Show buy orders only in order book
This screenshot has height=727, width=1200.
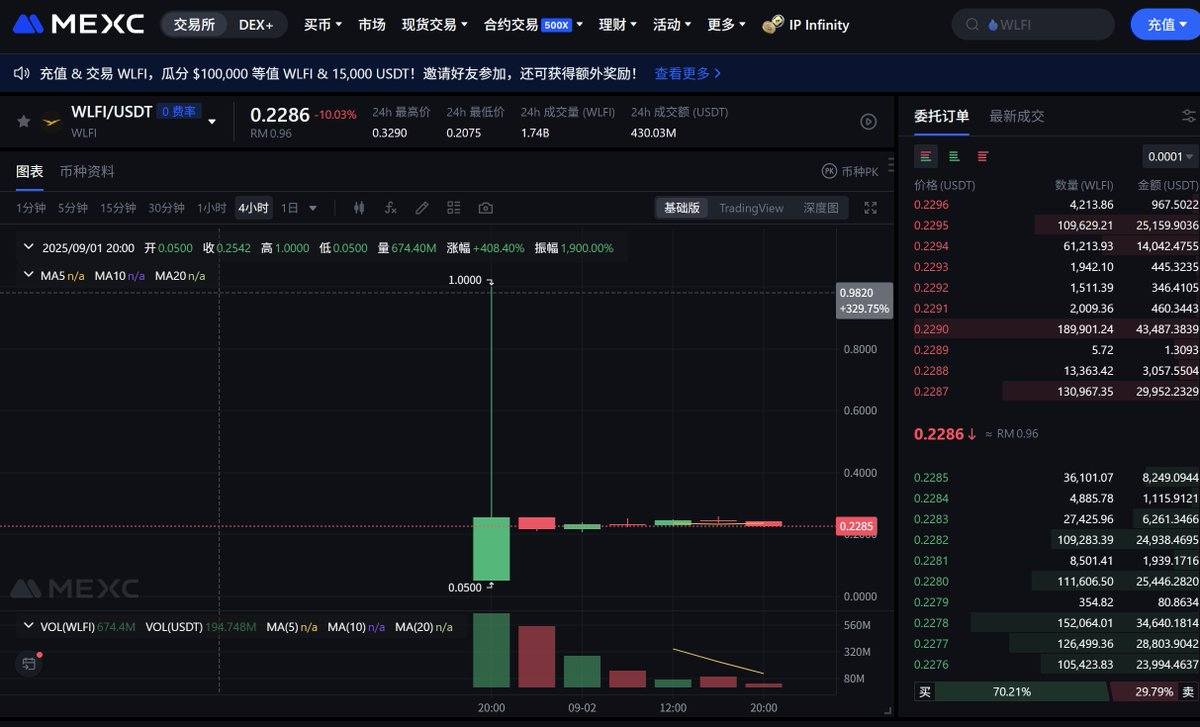(x=954, y=156)
